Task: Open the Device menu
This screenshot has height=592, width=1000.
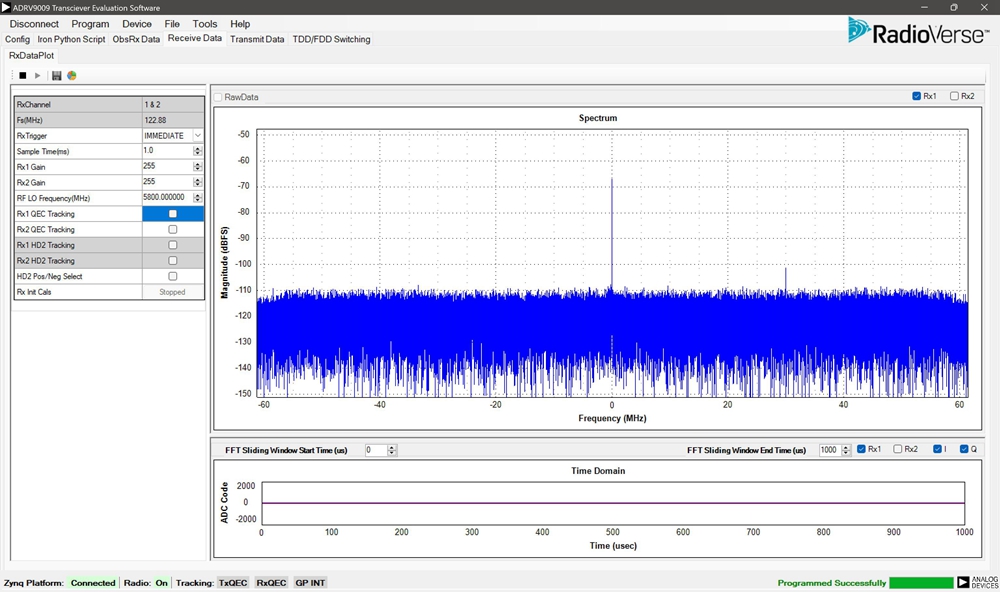Action: tap(137, 24)
